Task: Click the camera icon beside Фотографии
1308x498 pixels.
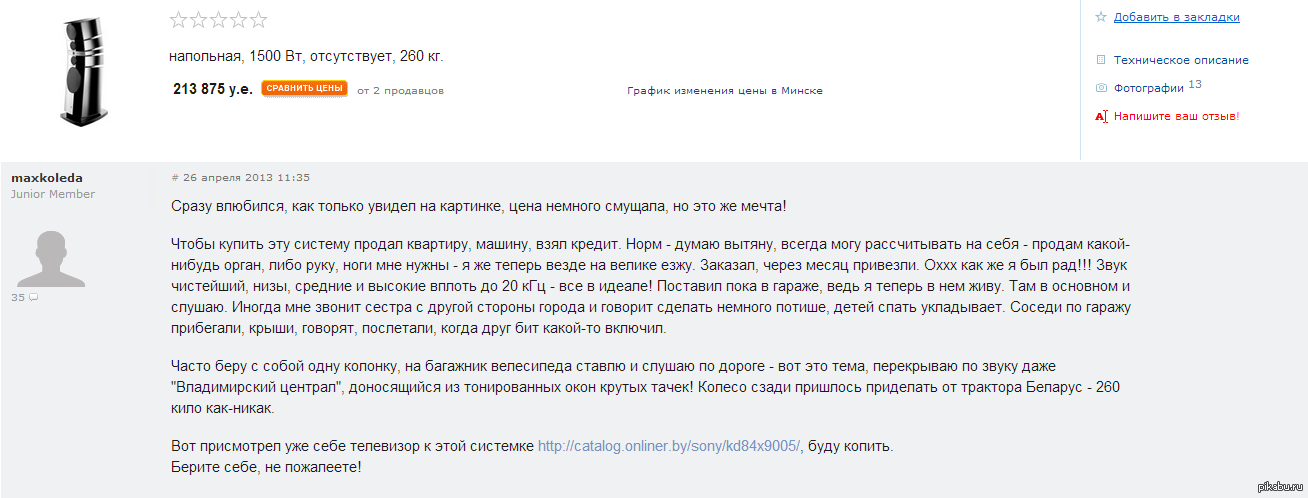Action: coord(1101,88)
